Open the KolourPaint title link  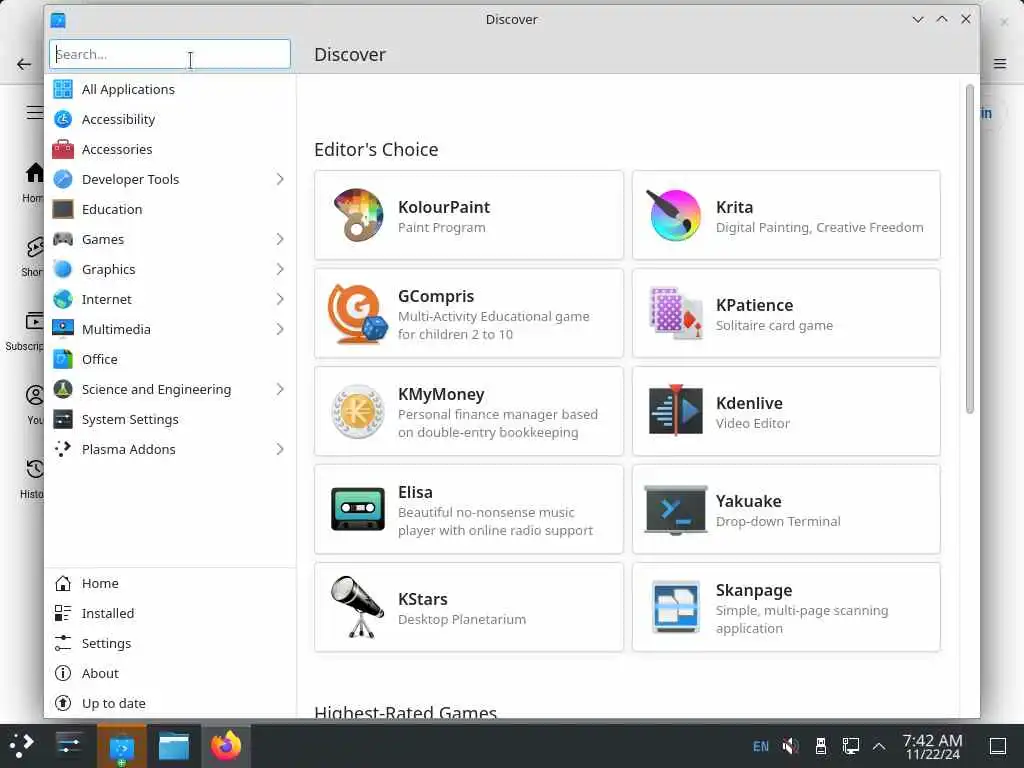click(444, 207)
